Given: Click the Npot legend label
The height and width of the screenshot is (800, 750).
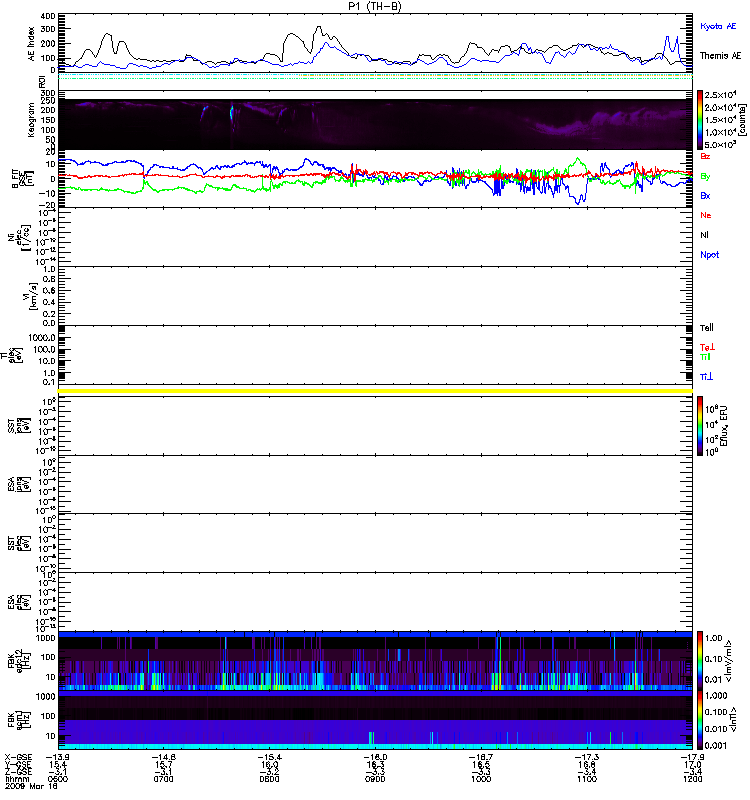Looking at the screenshot, I should pyautogui.click(x=710, y=255).
